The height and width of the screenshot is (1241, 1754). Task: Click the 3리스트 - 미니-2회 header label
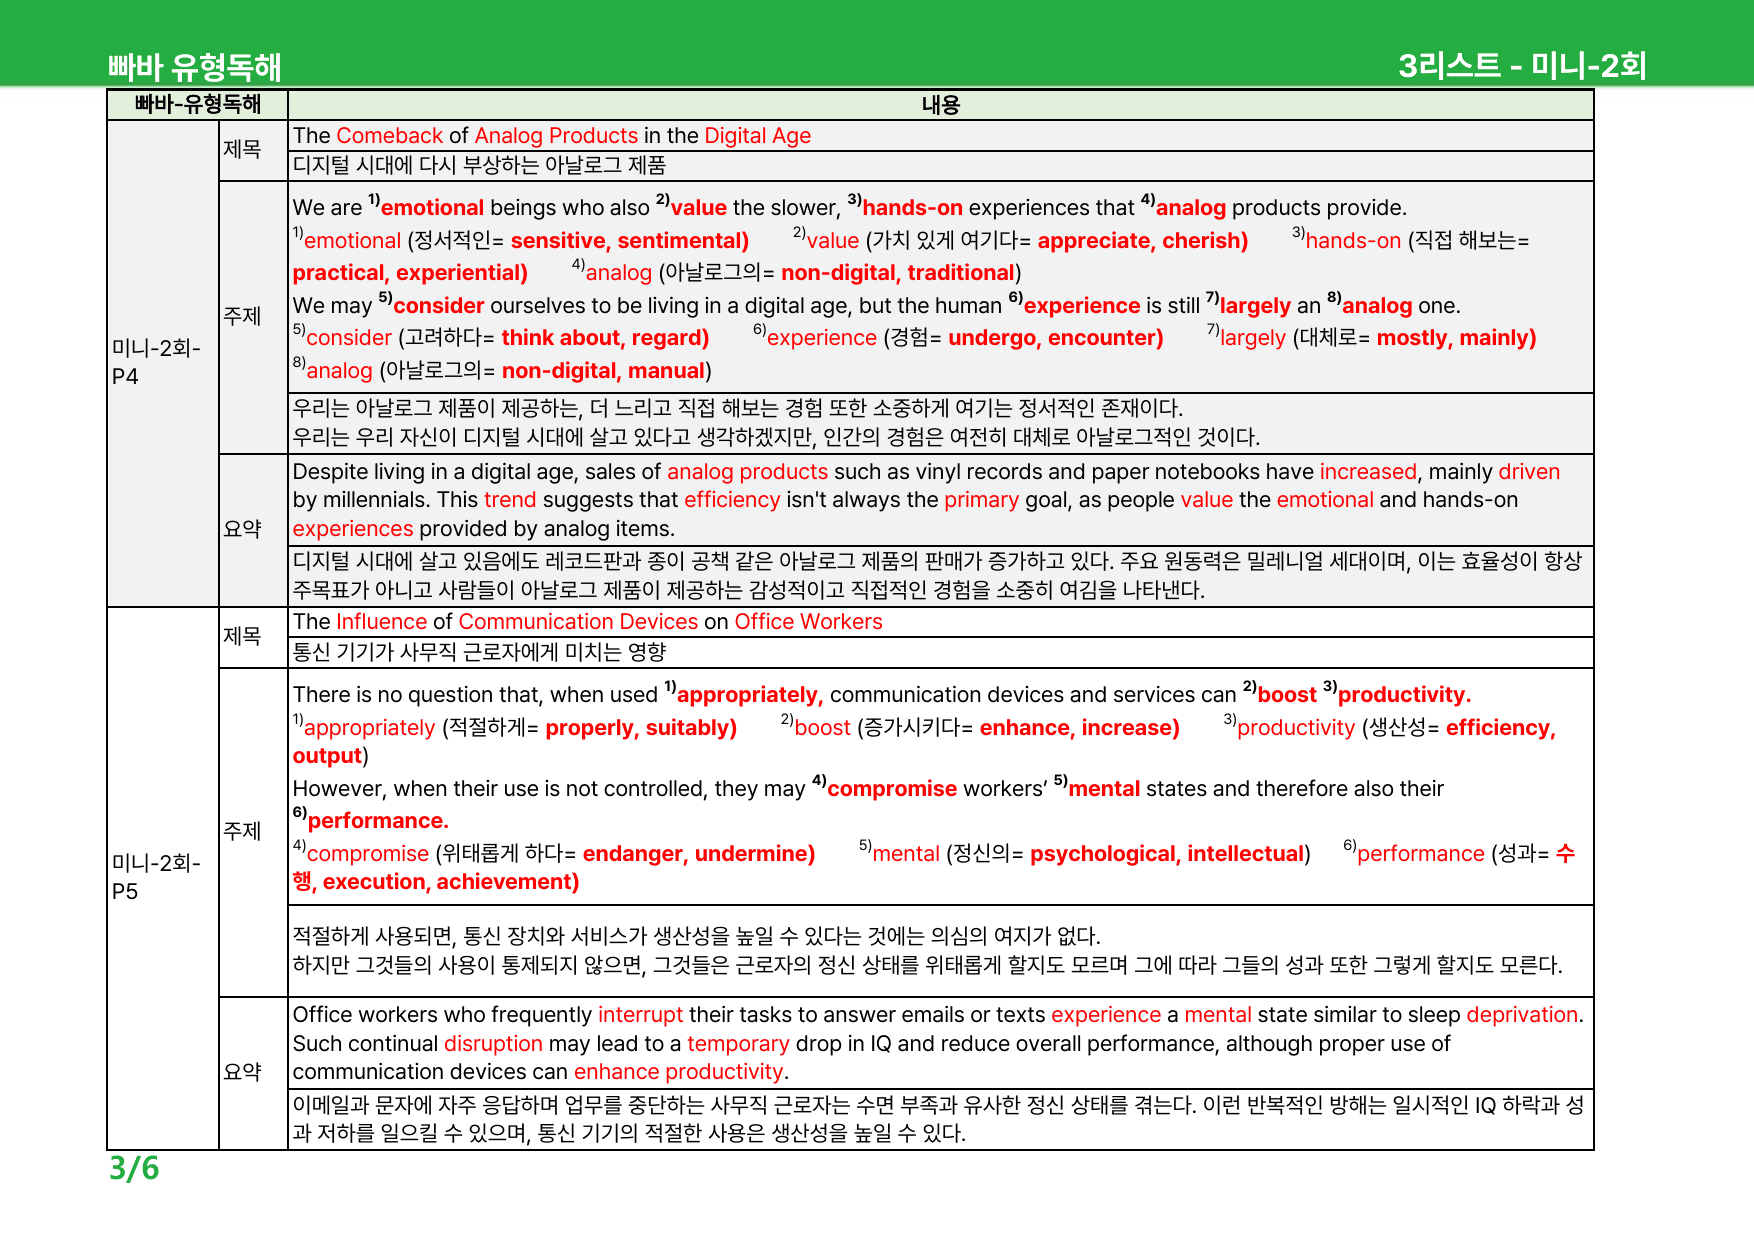coord(1521,66)
